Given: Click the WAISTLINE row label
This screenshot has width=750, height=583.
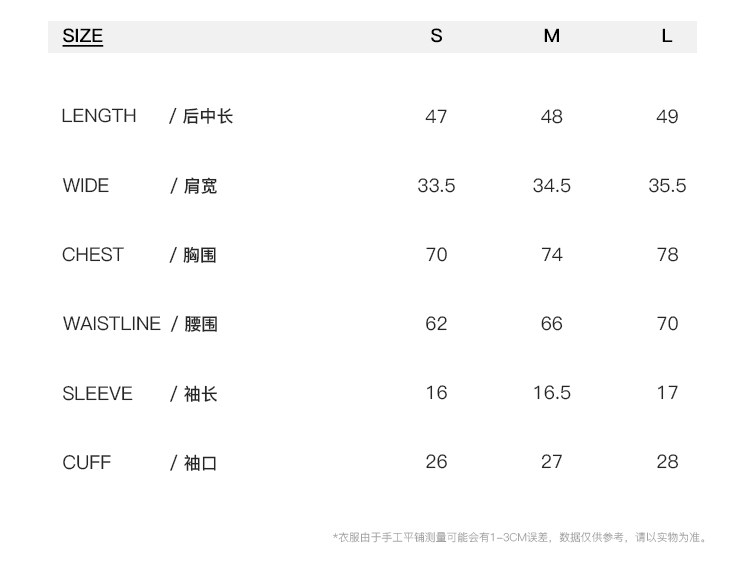Looking at the screenshot, I should pyautogui.click(x=111, y=324).
